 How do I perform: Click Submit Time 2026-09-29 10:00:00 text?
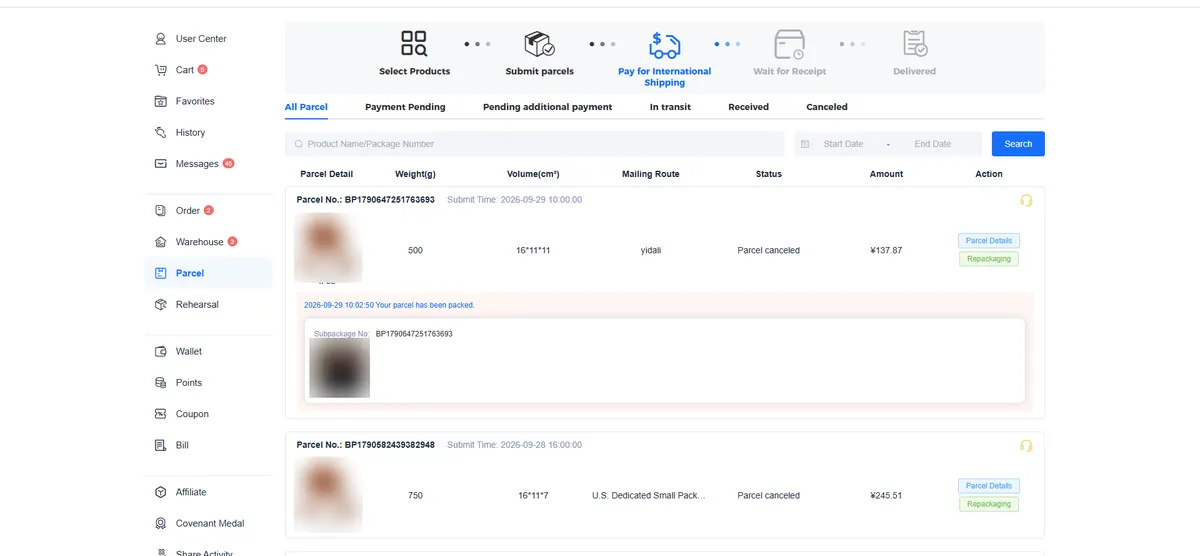point(514,200)
